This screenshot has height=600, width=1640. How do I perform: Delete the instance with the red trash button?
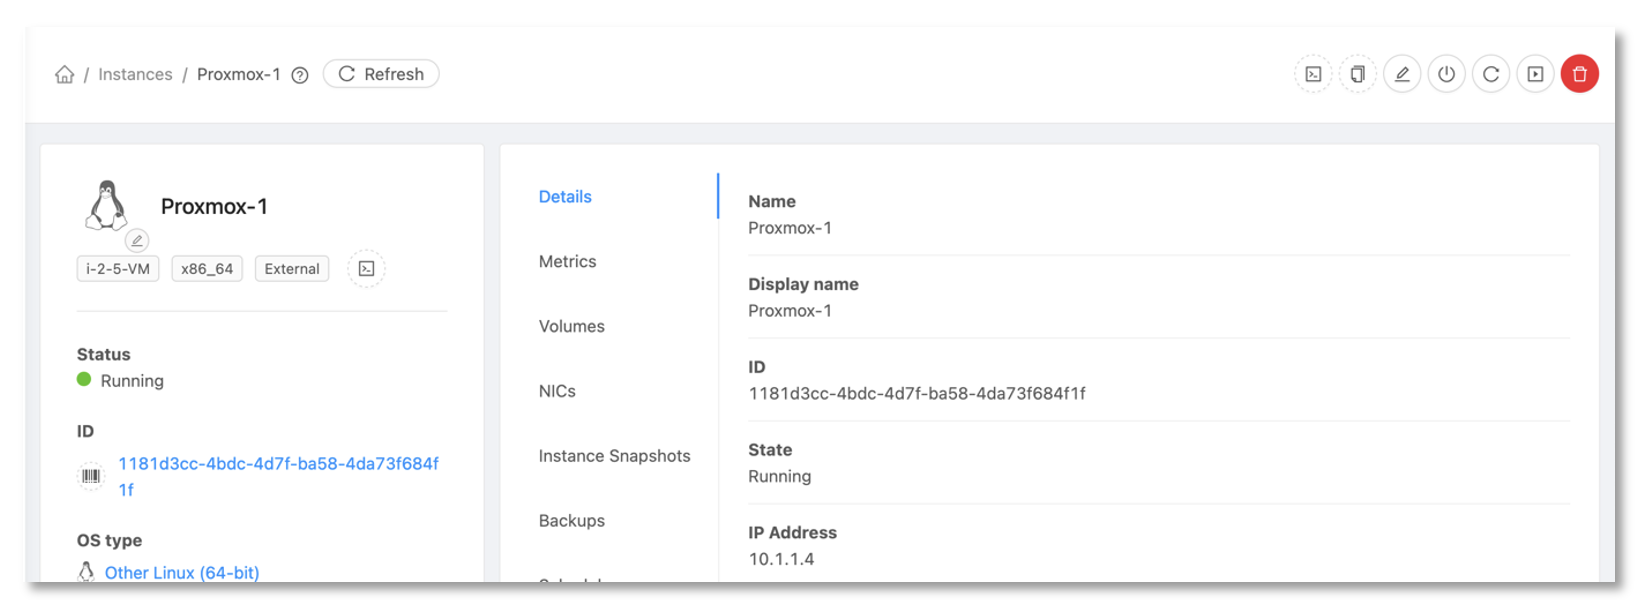click(1580, 74)
